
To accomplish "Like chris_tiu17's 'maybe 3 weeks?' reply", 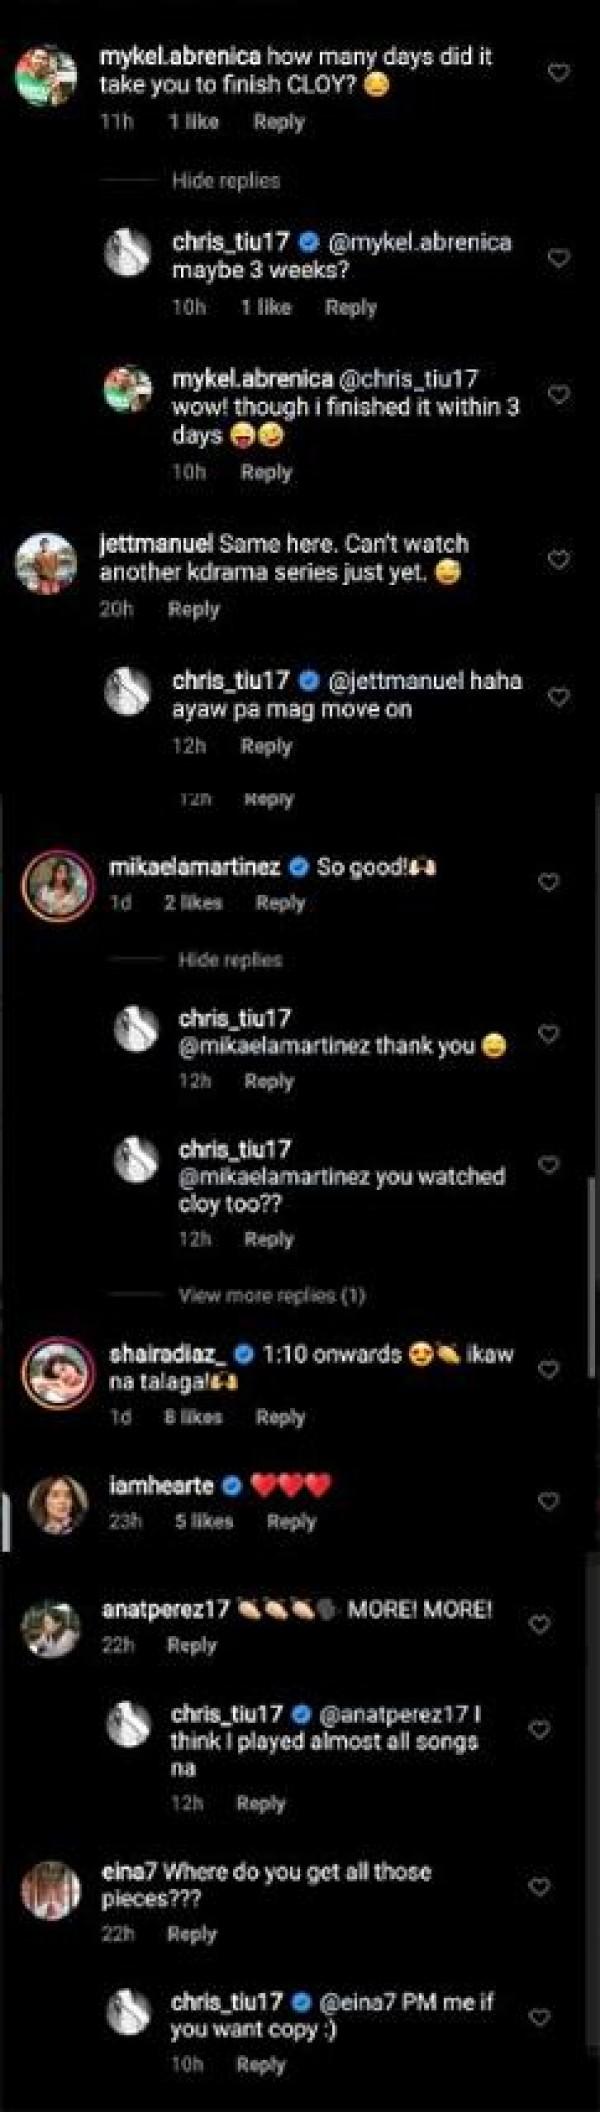I will point(559,258).
